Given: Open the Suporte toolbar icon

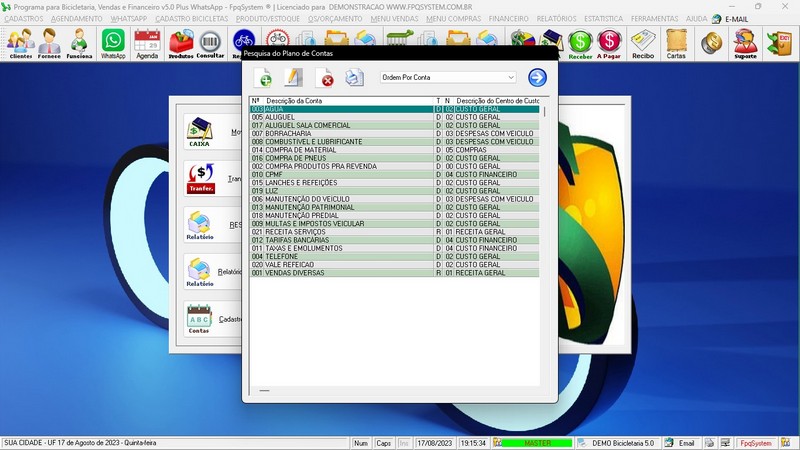Looking at the screenshot, I should (744, 43).
